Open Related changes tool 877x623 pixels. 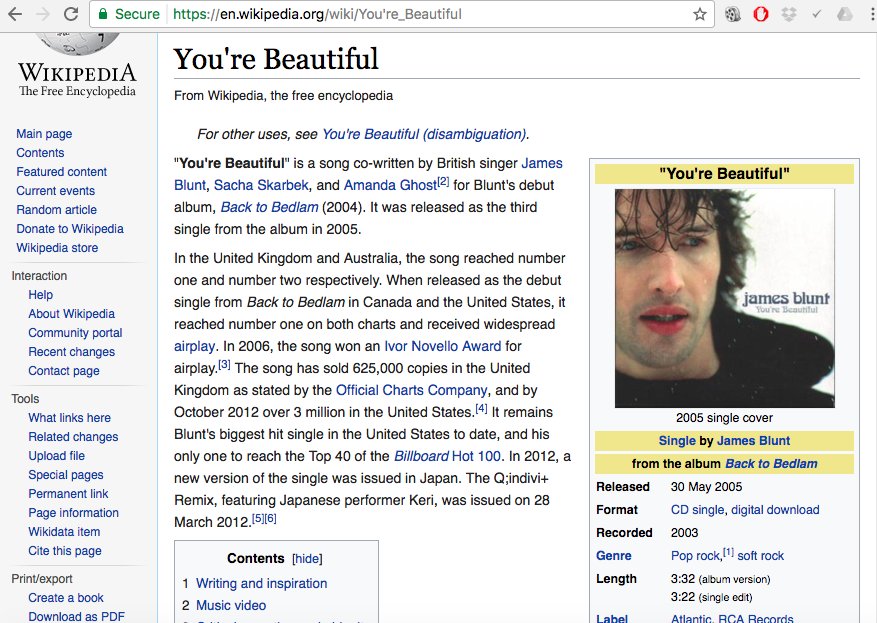pyautogui.click(x=73, y=437)
